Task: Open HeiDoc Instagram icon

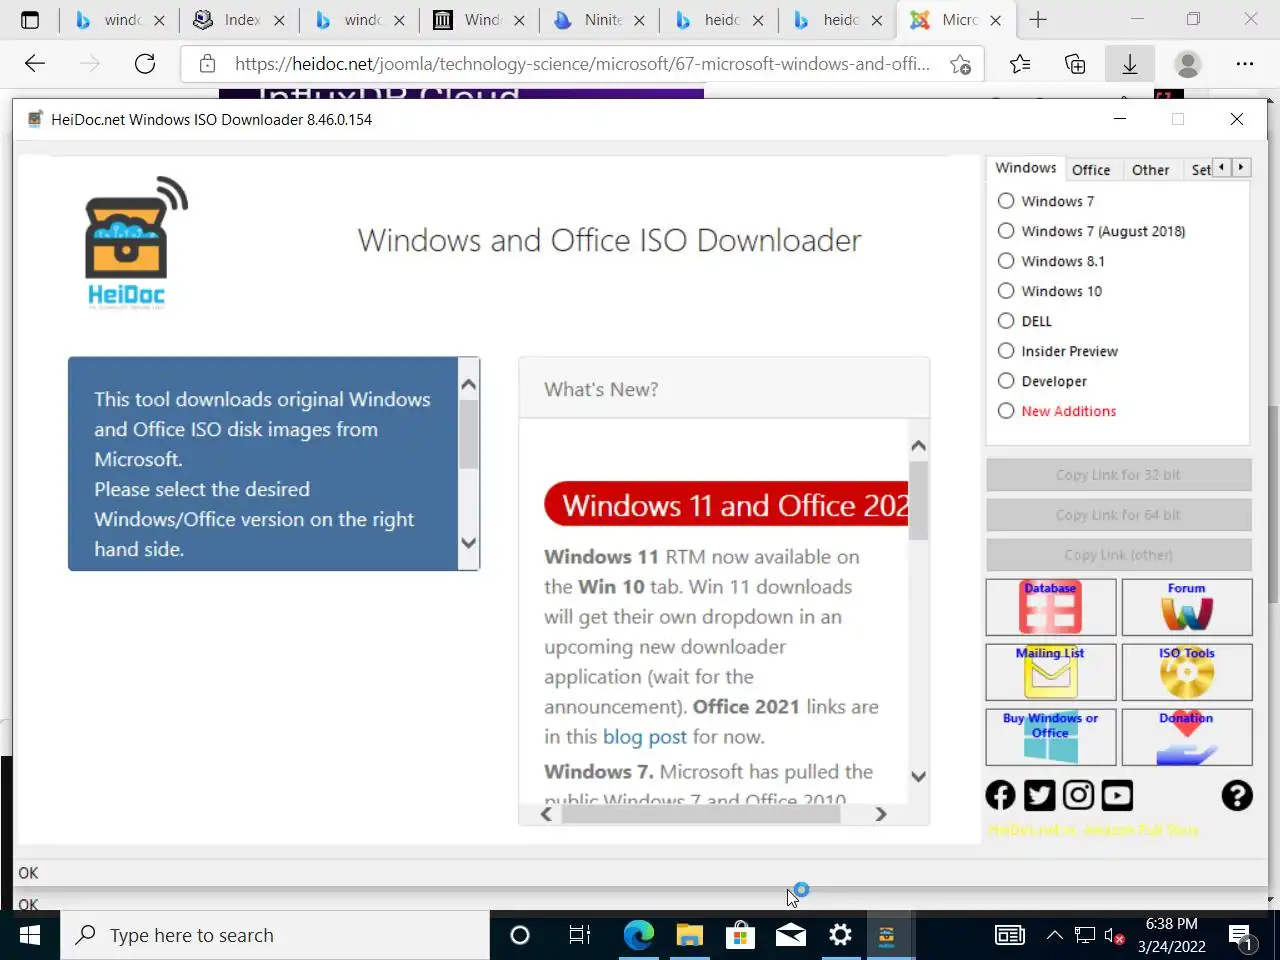Action: click(1078, 795)
